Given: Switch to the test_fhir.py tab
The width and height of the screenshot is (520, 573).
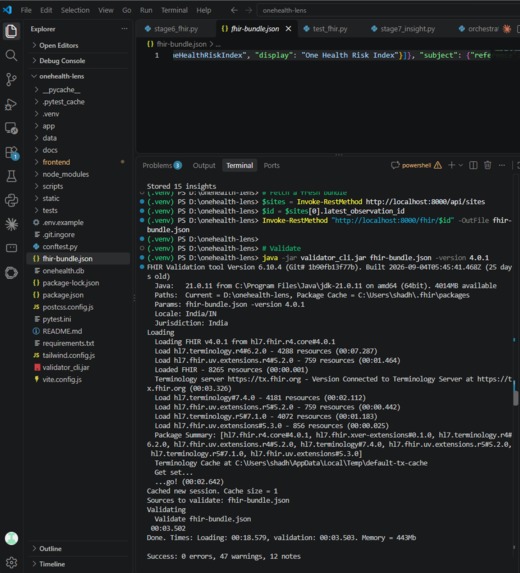Looking at the screenshot, I should coord(329,29).
